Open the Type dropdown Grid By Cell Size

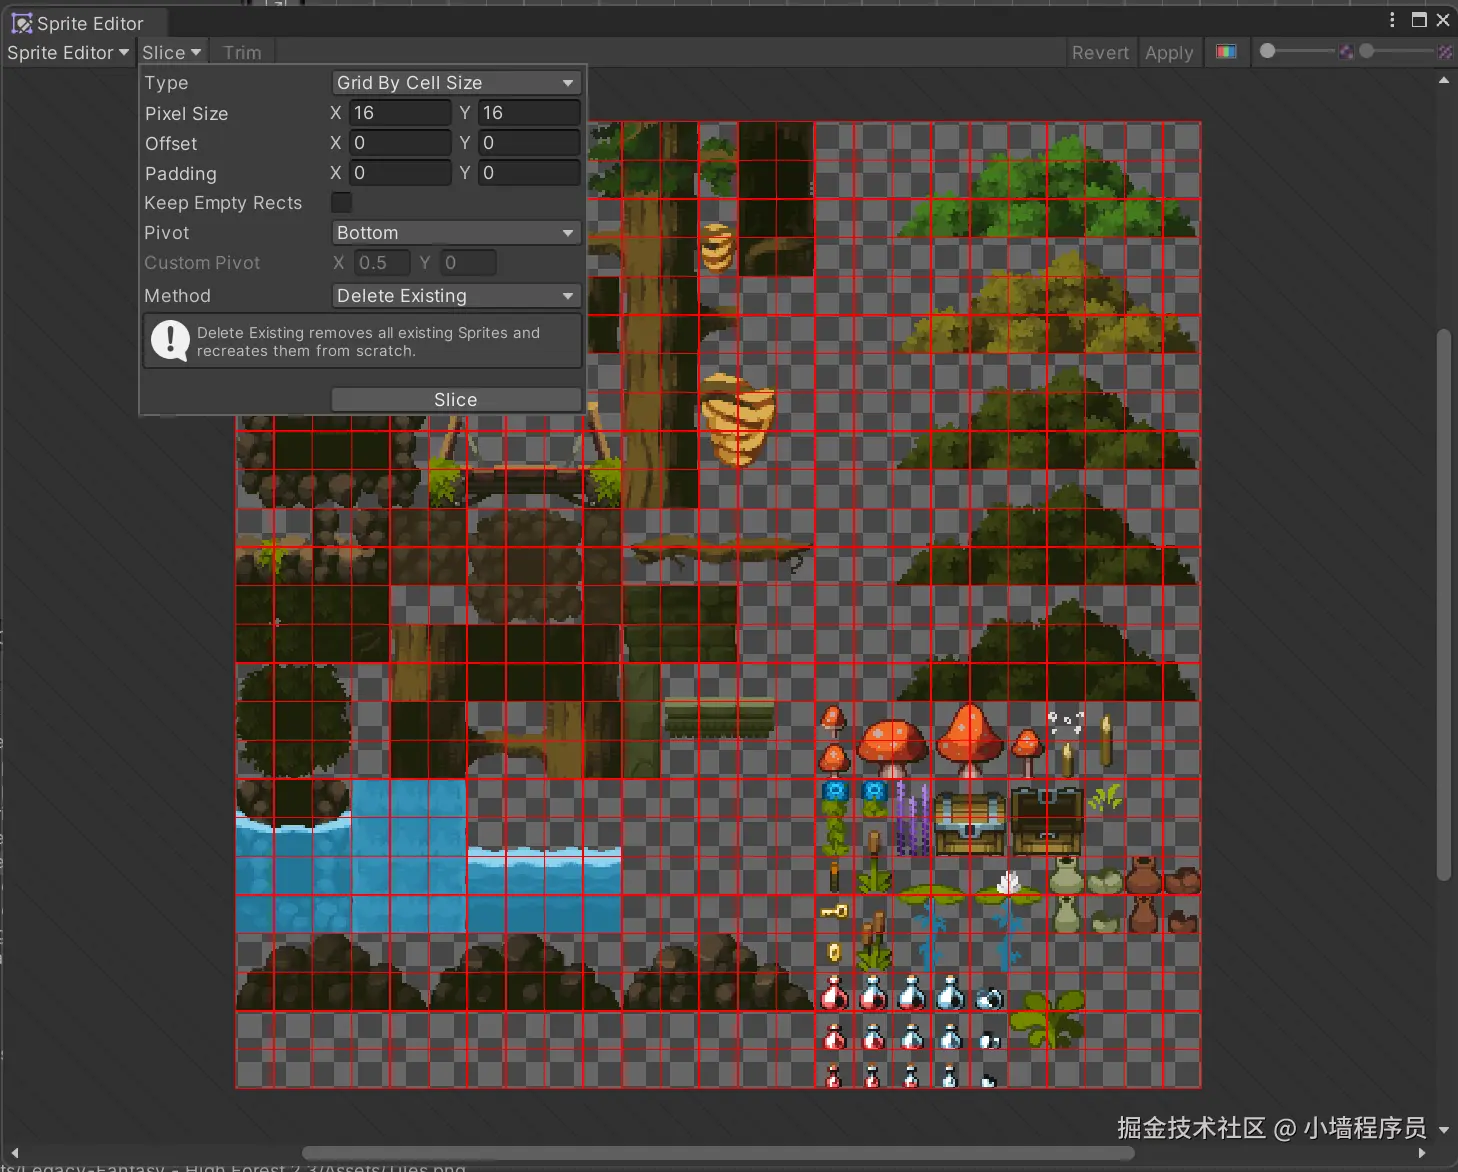point(455,83)
